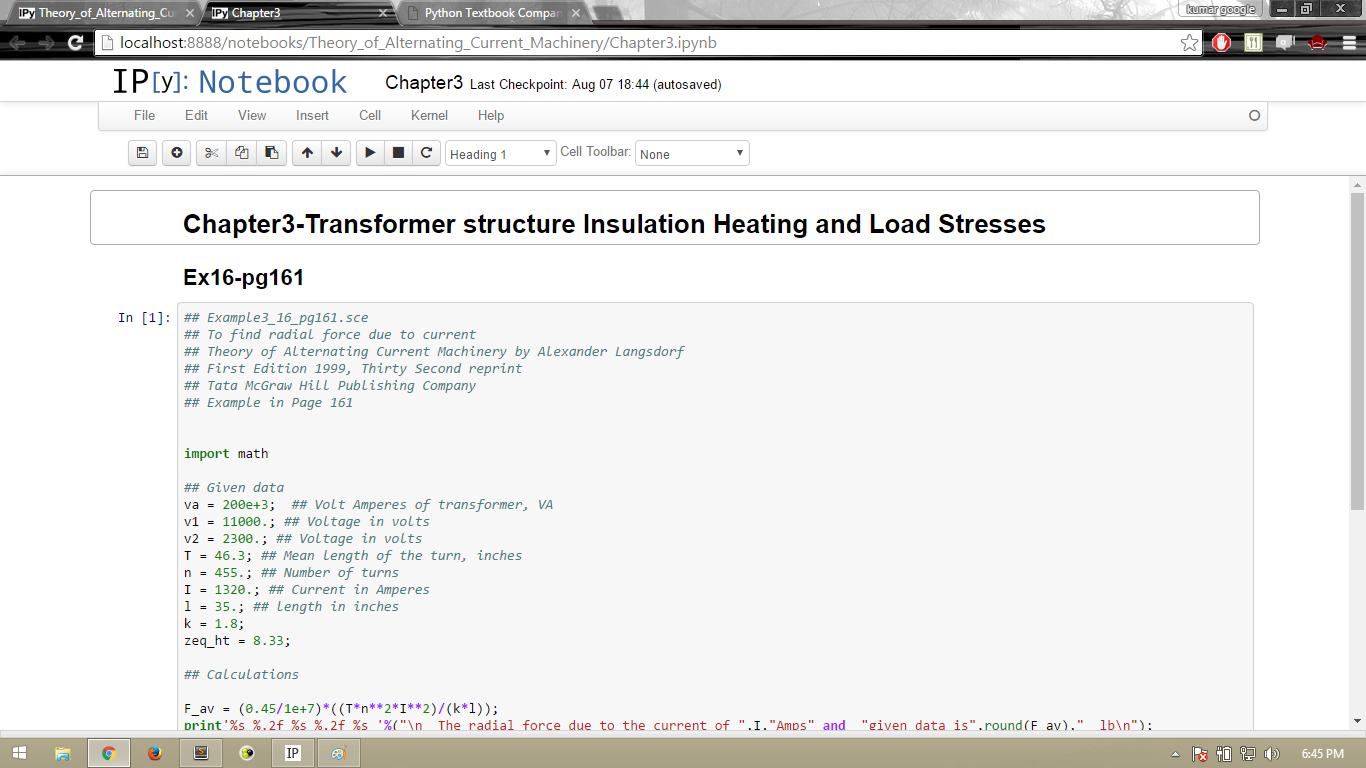
Task: Interrupt kernel with stop button
Action: point(398,153)
